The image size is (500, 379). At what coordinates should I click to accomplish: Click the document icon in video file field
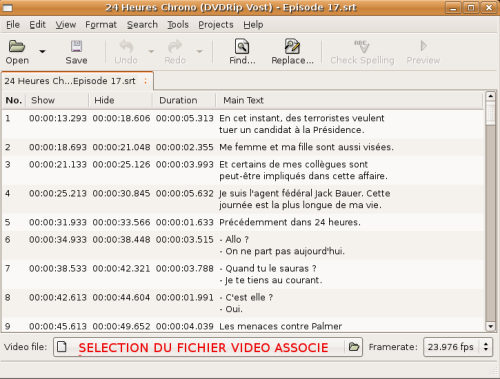tap(62, 347)
